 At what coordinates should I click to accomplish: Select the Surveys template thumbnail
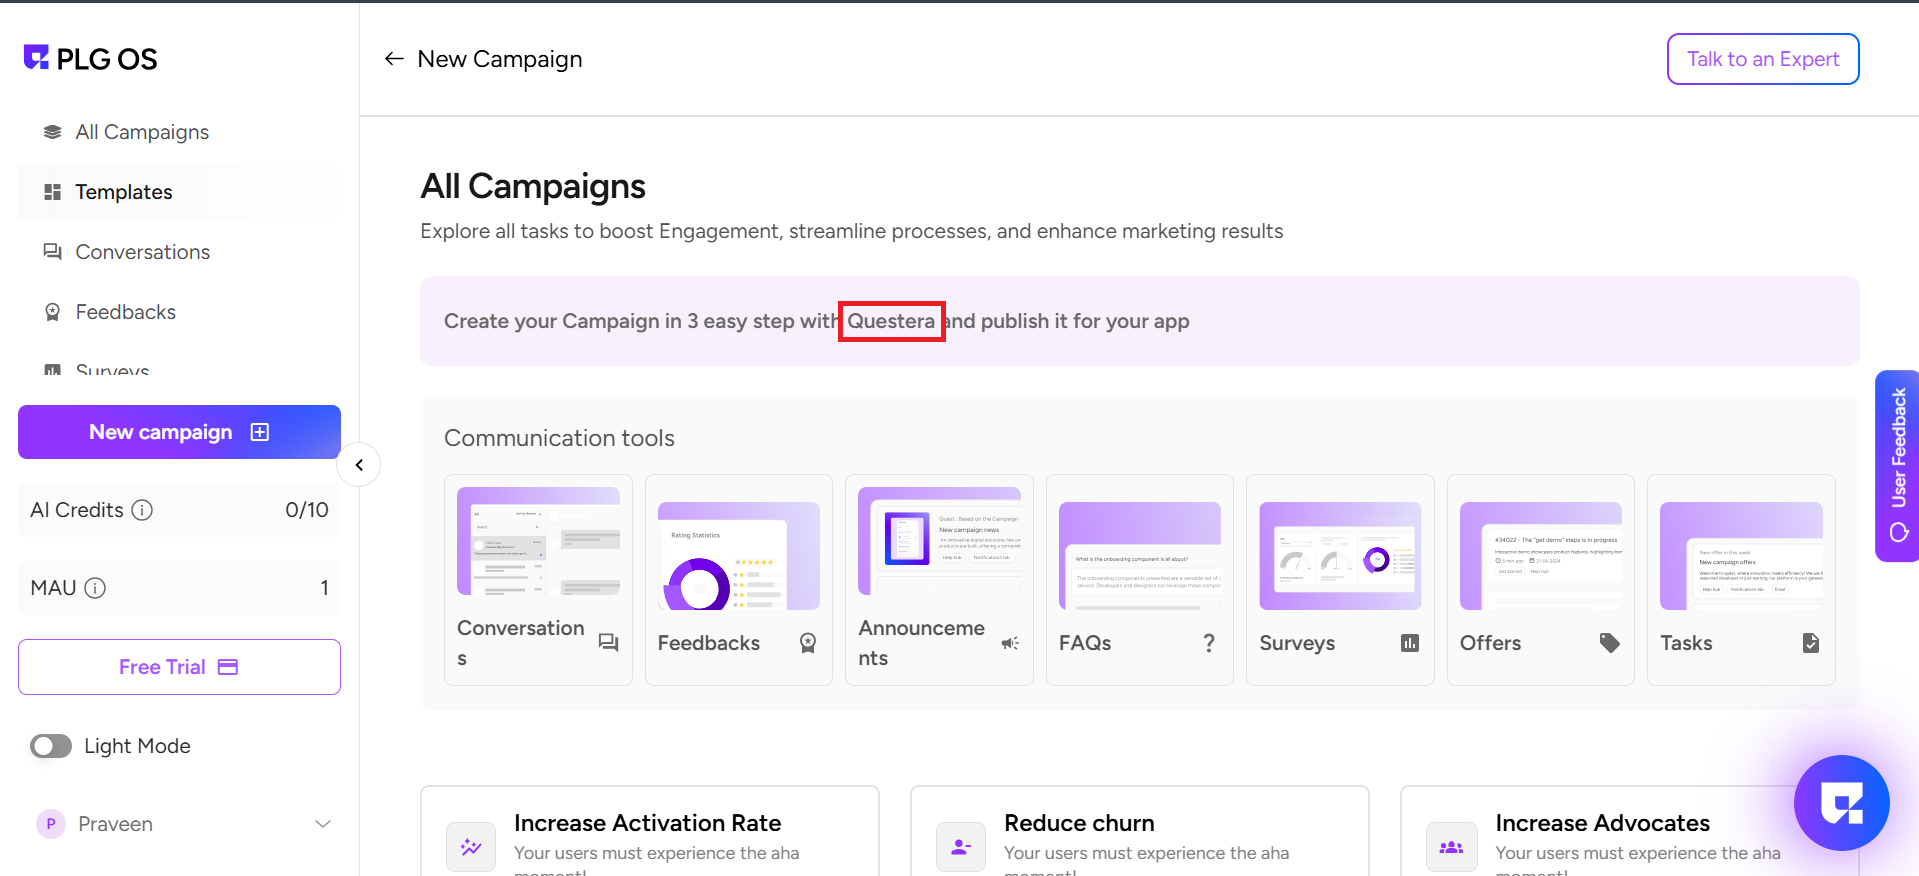(1340, 556)
